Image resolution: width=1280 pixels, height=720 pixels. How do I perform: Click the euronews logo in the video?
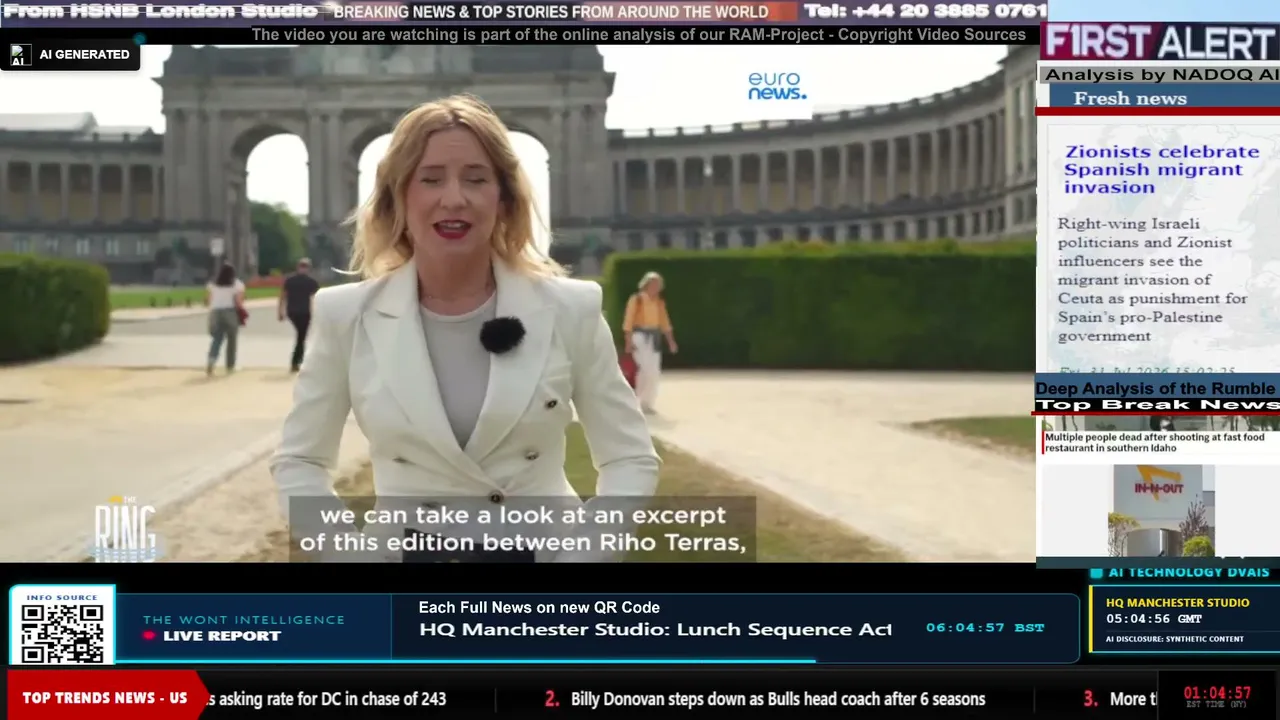(777, 86)
